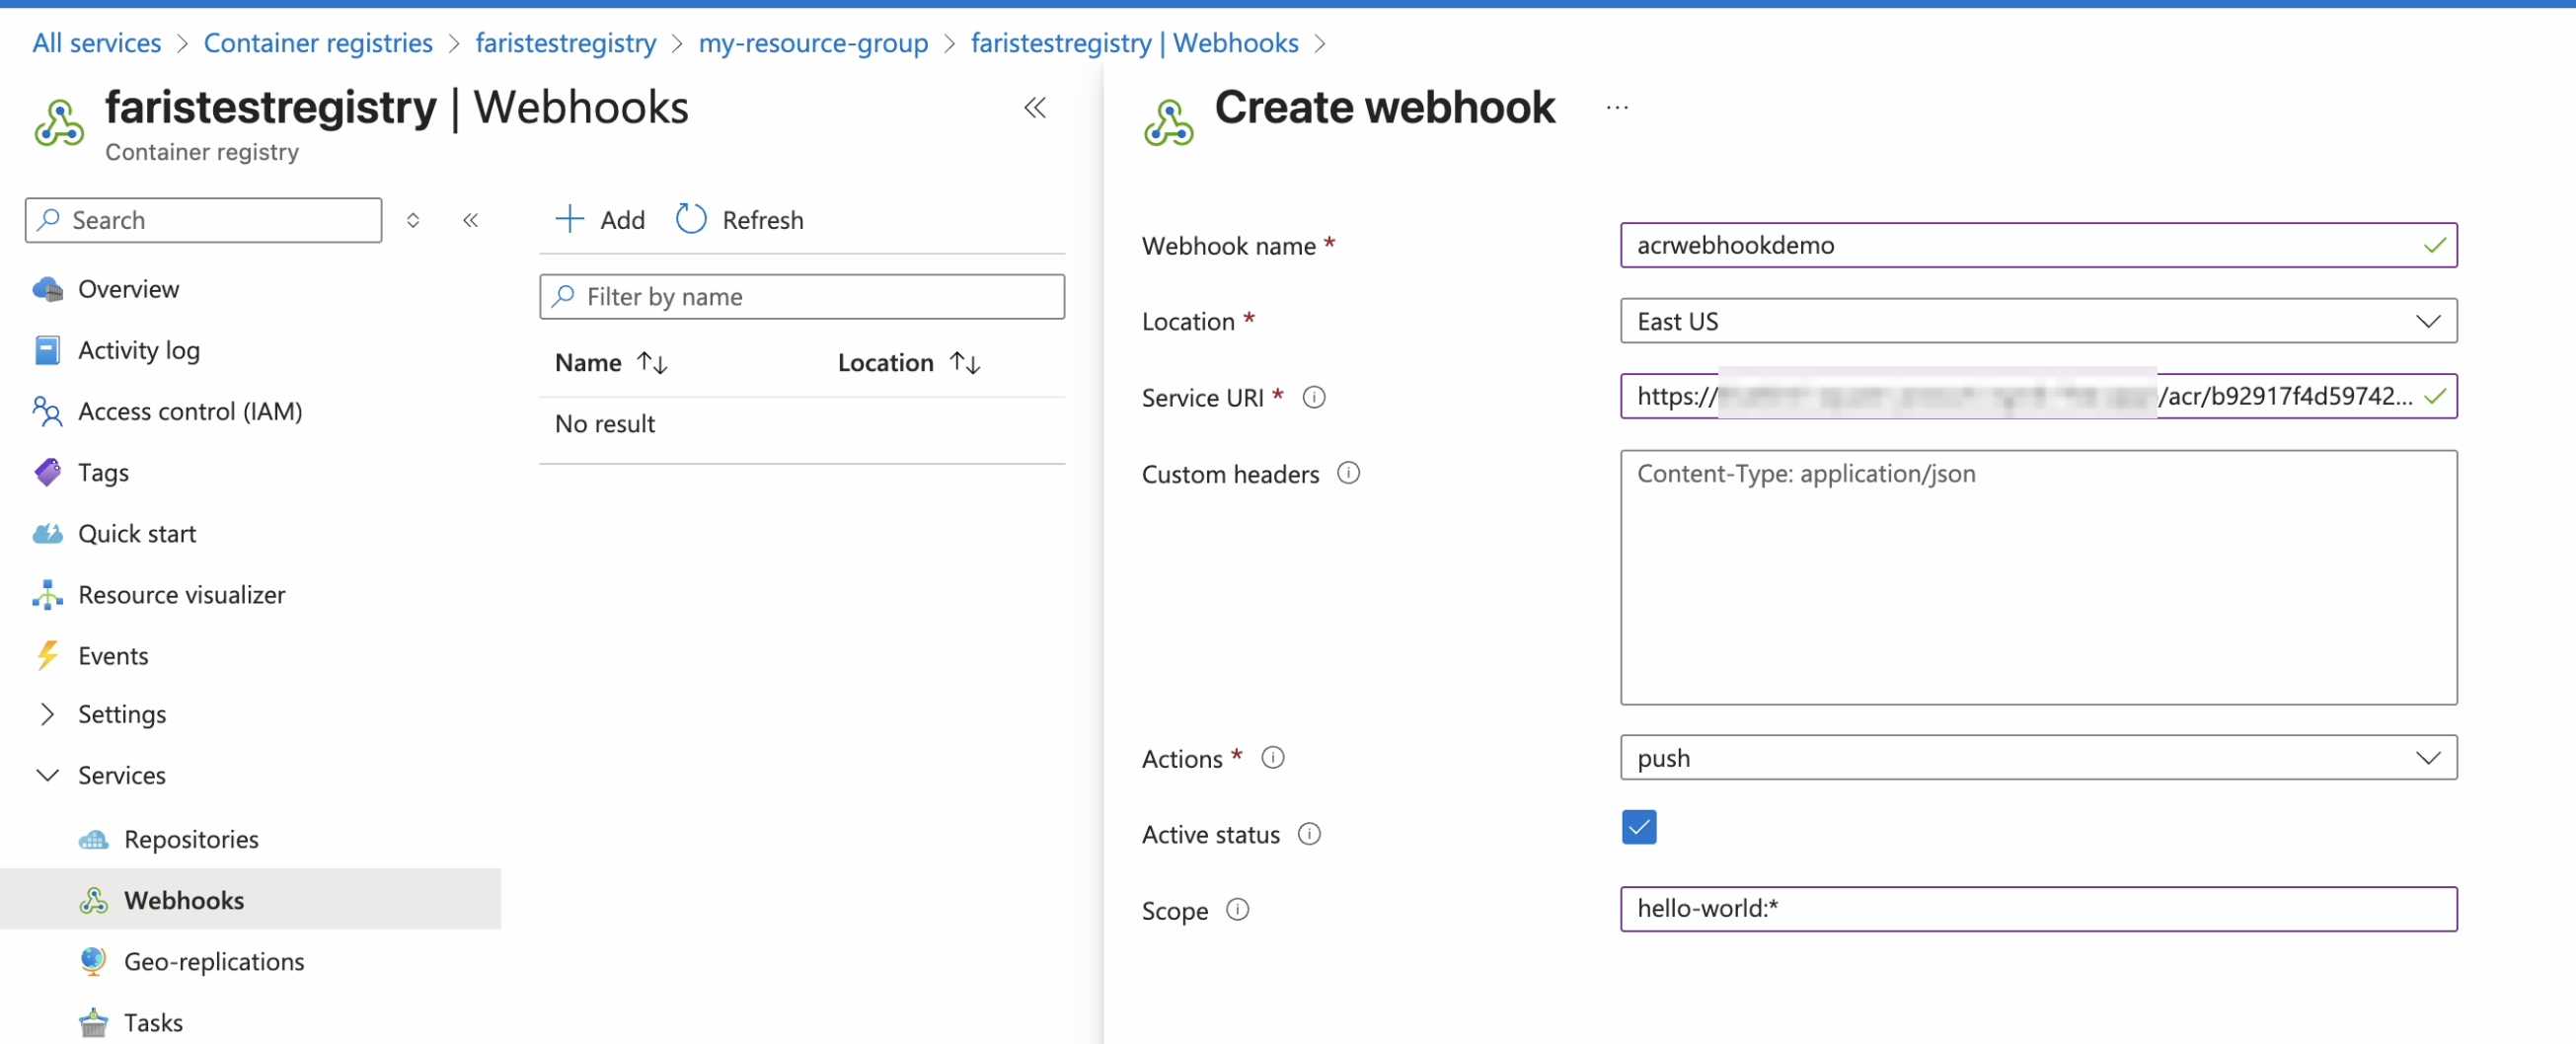The height and width of the screenshot is (1044, 2576).
Task: Click the Filter by name field
Action: point(800,296)
